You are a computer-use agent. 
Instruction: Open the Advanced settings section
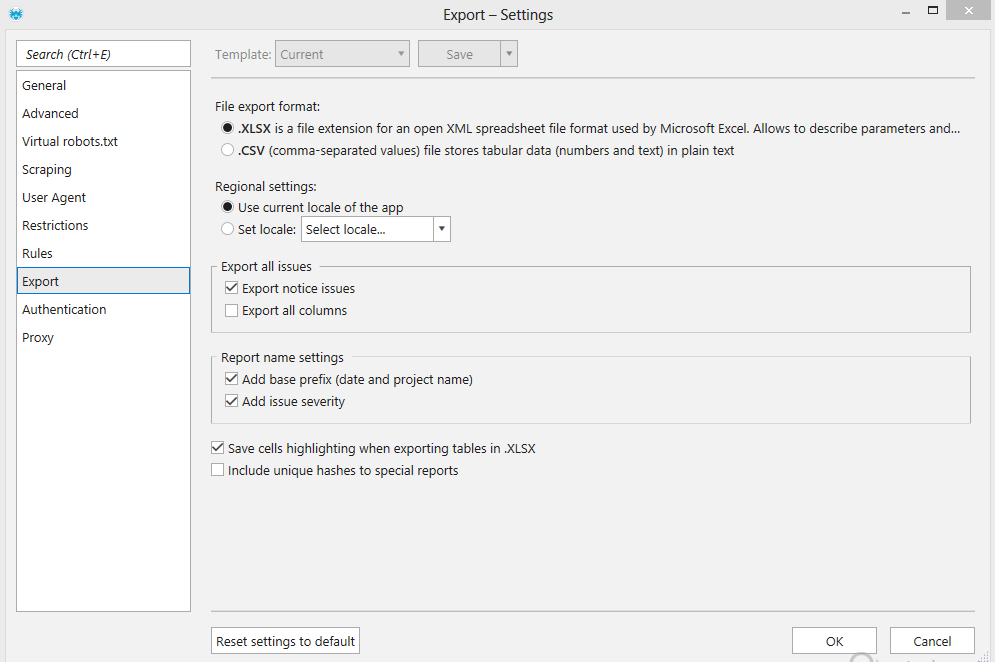[x=103, y=113]
